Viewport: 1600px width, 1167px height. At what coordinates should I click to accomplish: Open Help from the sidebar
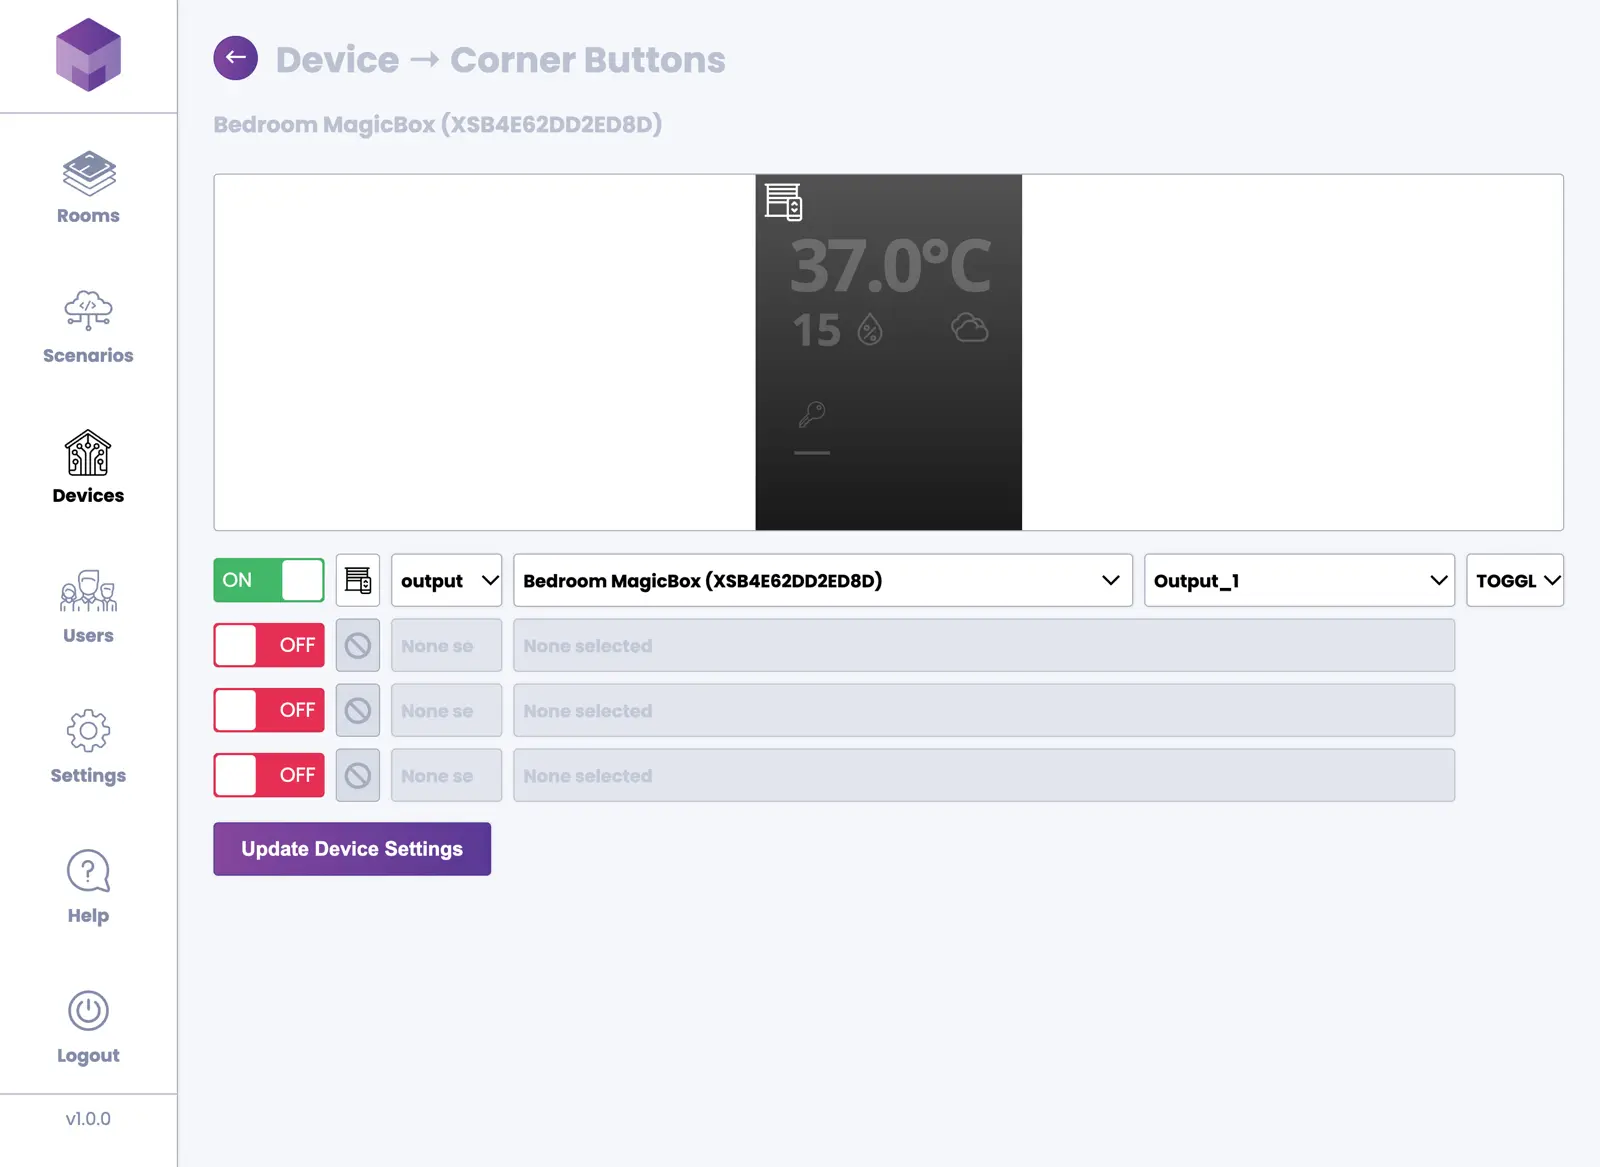coord(88,886)
